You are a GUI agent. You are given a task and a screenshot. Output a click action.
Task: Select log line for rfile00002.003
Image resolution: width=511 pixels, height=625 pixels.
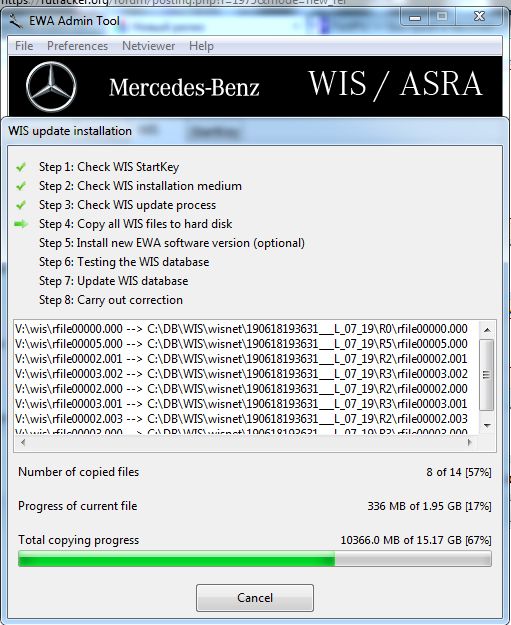pyautogui.click(x=241, y=419)
